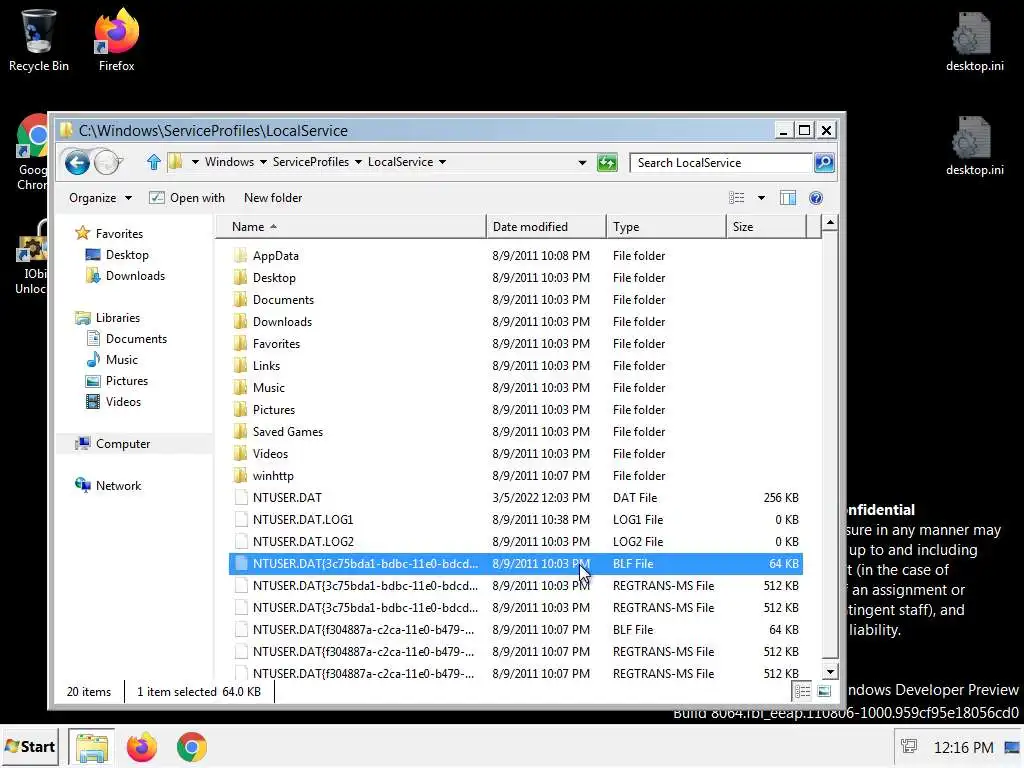The image size is (1024, 768).
Task: Click scrollbar down arrow in file list
Action: pos(830,672)
